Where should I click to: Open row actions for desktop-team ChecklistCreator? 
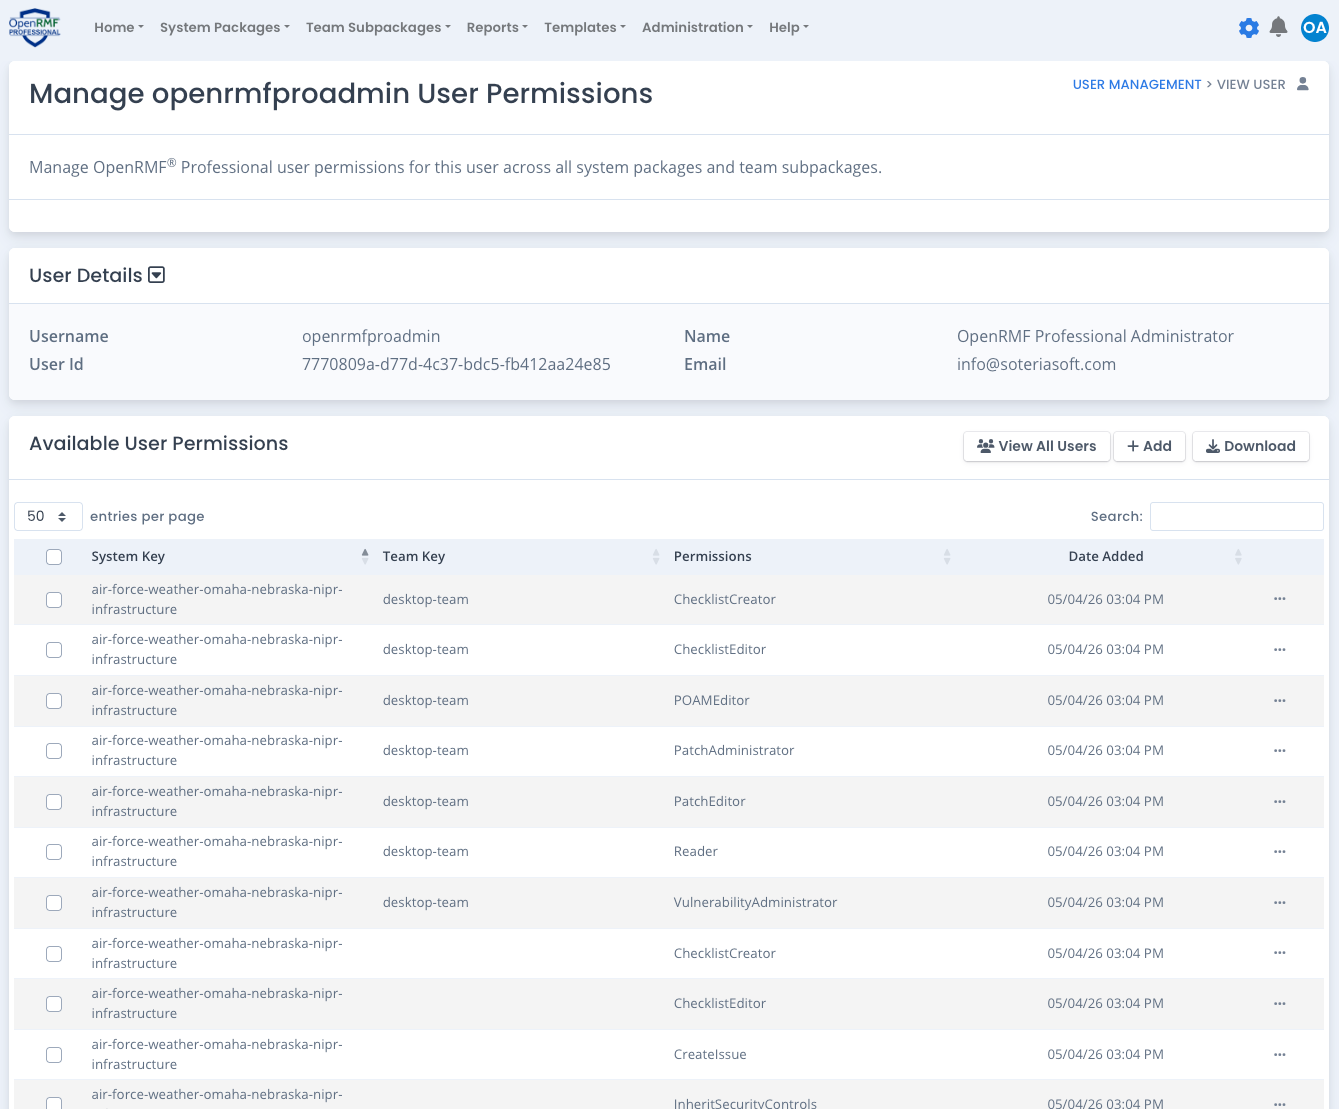coord(1279,599)
